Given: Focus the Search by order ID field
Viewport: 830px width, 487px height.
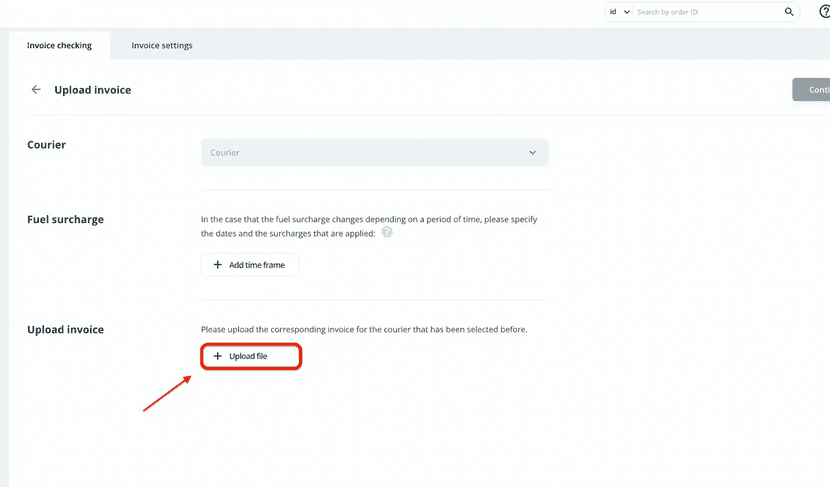Looking at the screenshot, I should 708,12.
